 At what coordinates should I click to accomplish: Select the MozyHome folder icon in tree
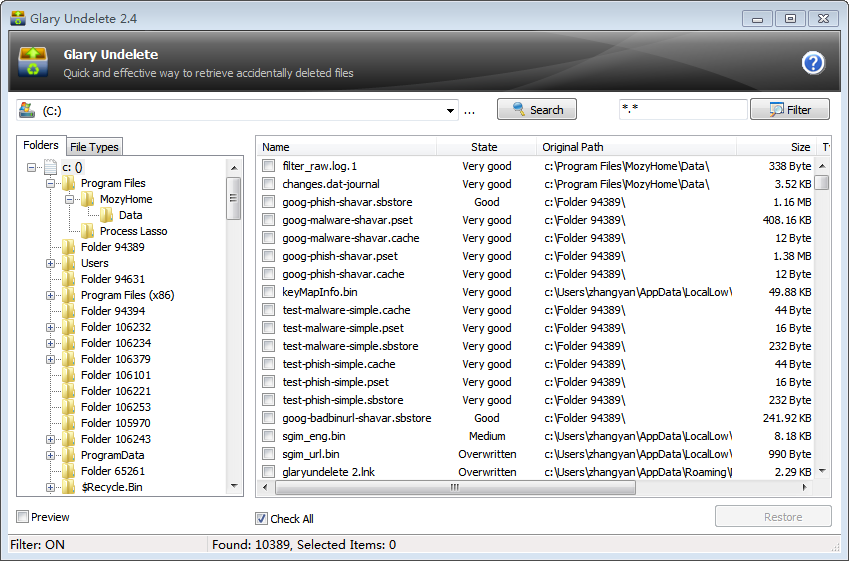click(x=88, y=199)
